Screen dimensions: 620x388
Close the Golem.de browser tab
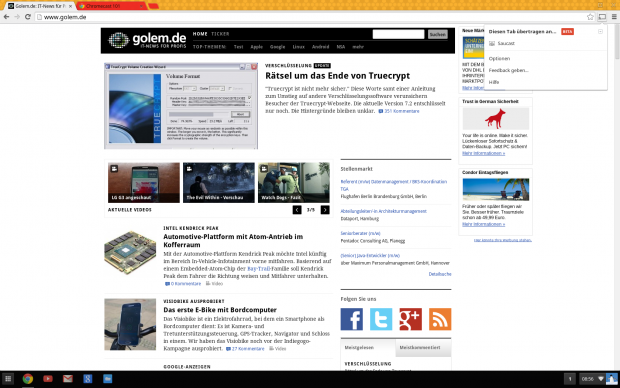70,6
